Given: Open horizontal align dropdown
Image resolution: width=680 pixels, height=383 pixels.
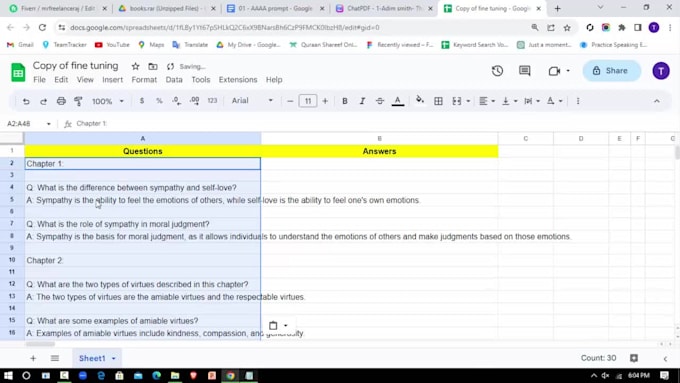Looking at the screenshot, I should pyautogui.click(x=487, y=101).
